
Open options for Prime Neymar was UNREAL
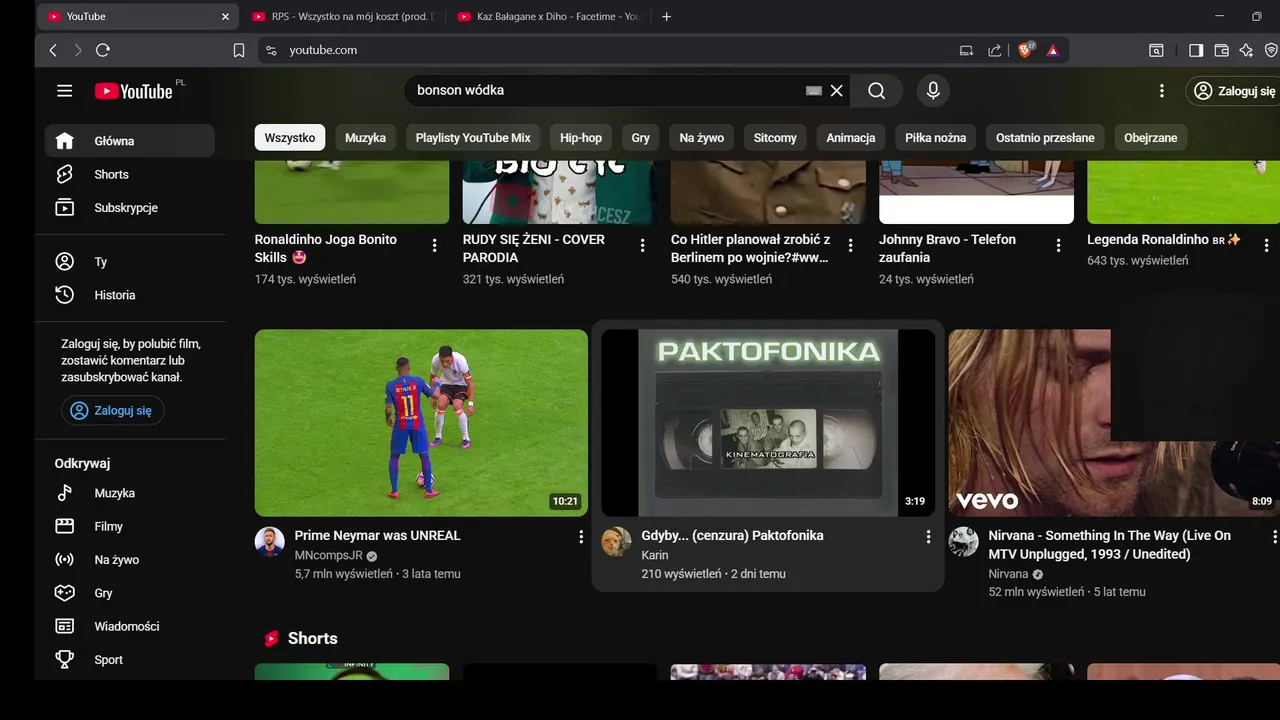click(581, 537)
